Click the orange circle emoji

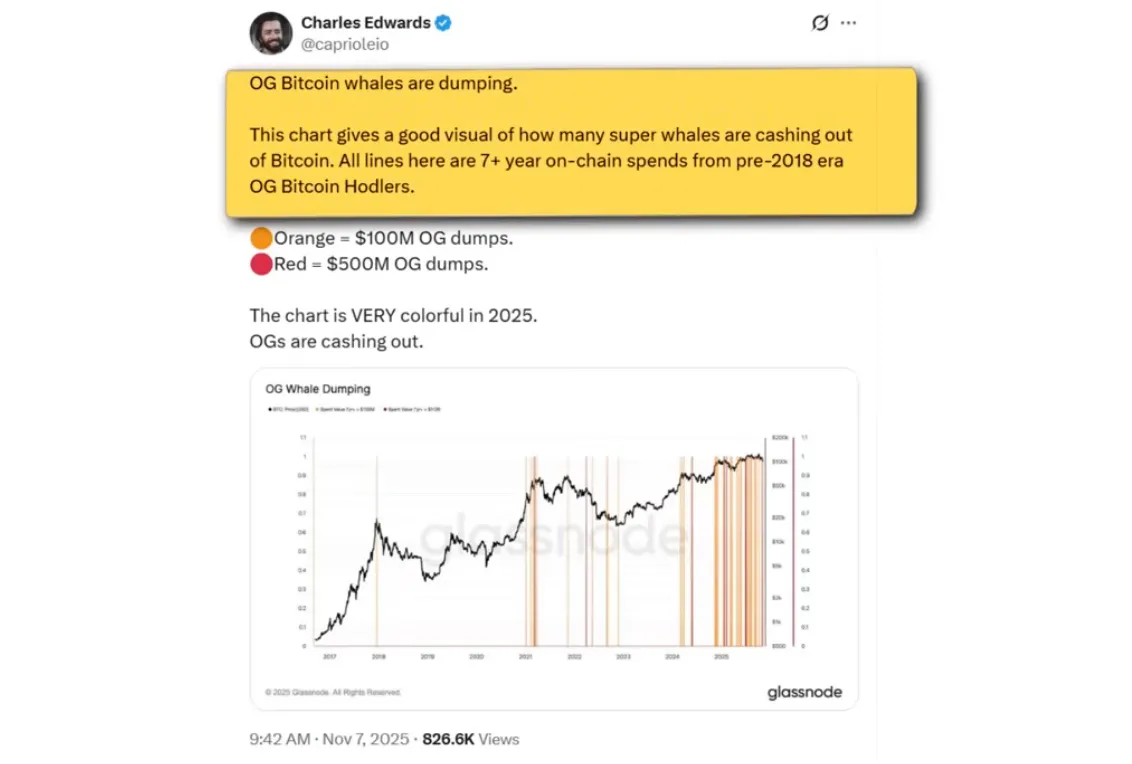pos(261,239)
